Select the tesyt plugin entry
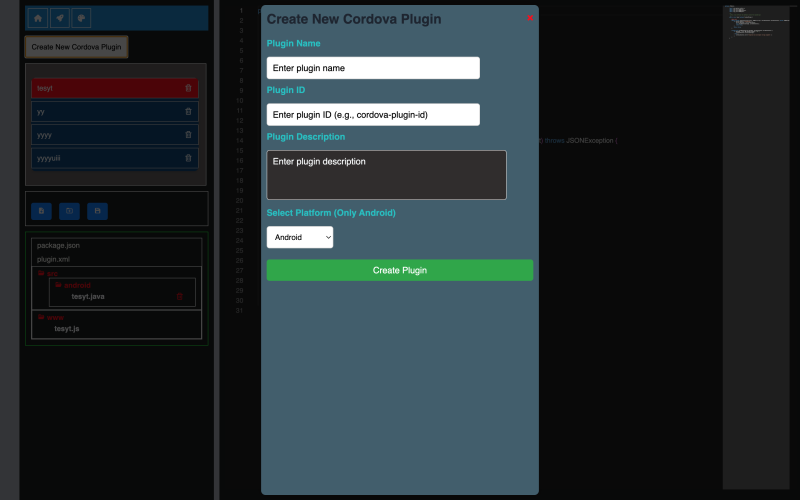Viewport: 800px width, 500px height. click(x=115, y=88)
